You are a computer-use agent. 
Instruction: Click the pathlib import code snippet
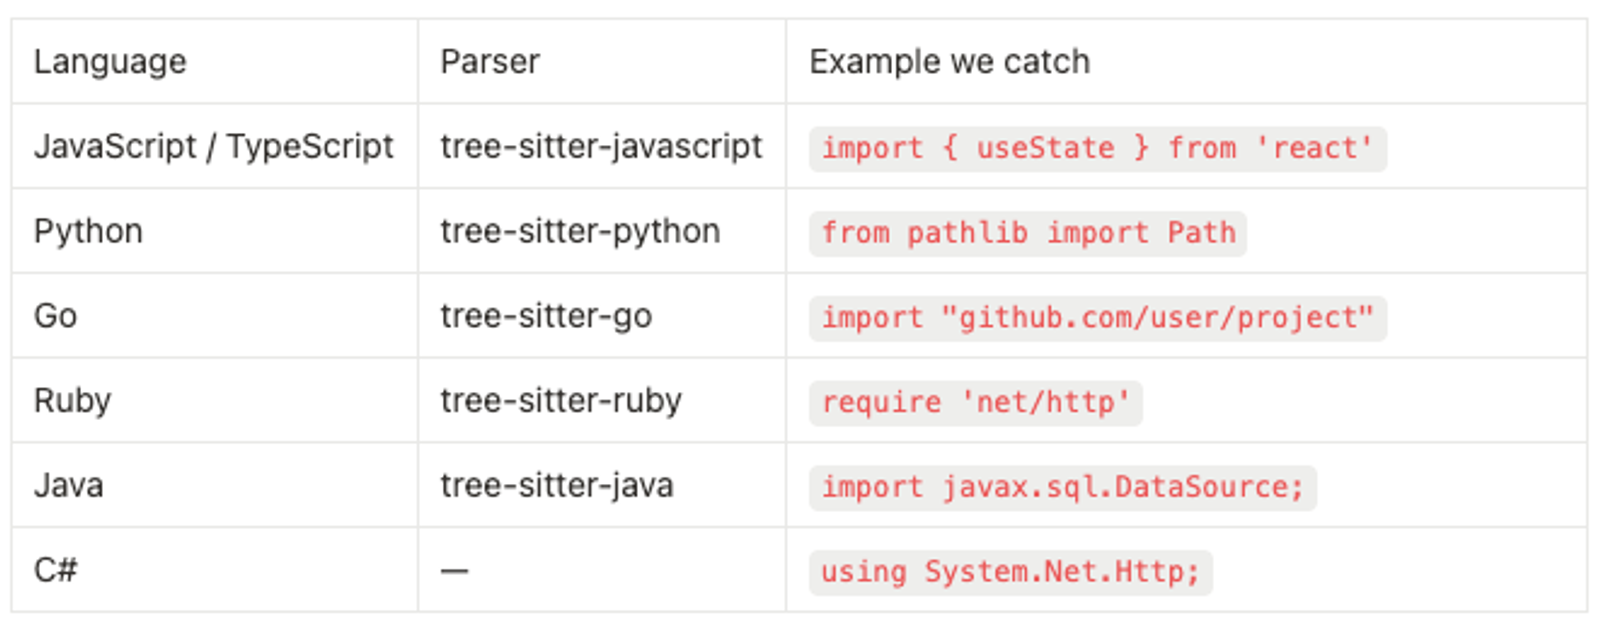(1028, 234)
